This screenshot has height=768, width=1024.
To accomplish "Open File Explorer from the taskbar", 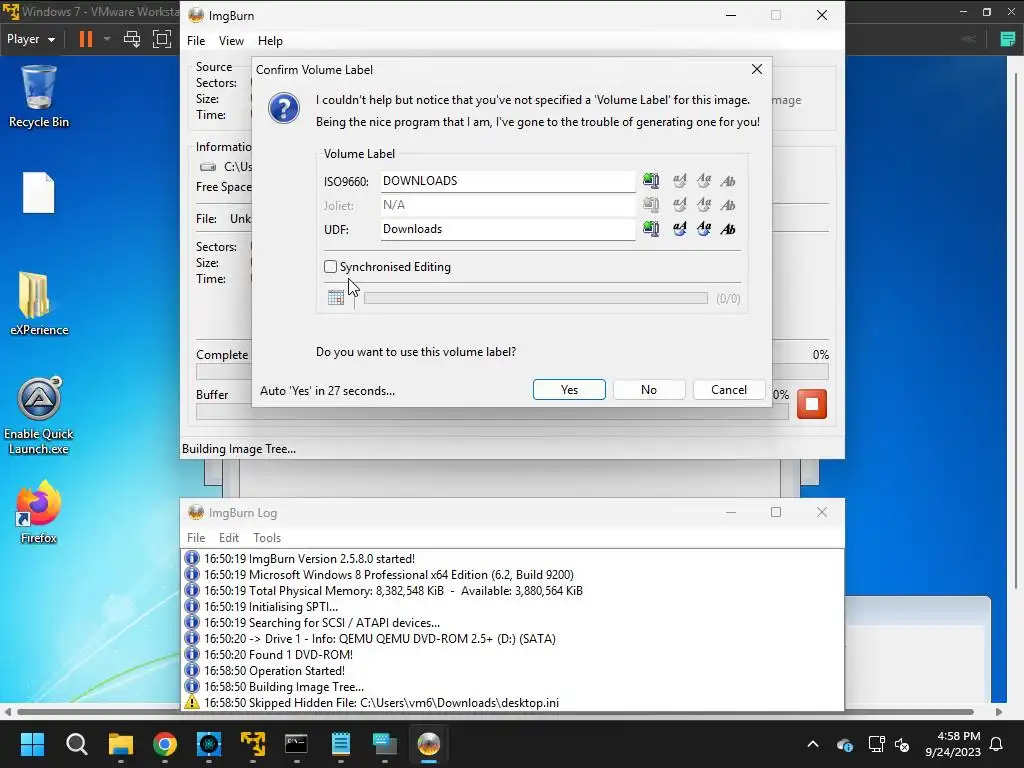I will tap(121, 744).
